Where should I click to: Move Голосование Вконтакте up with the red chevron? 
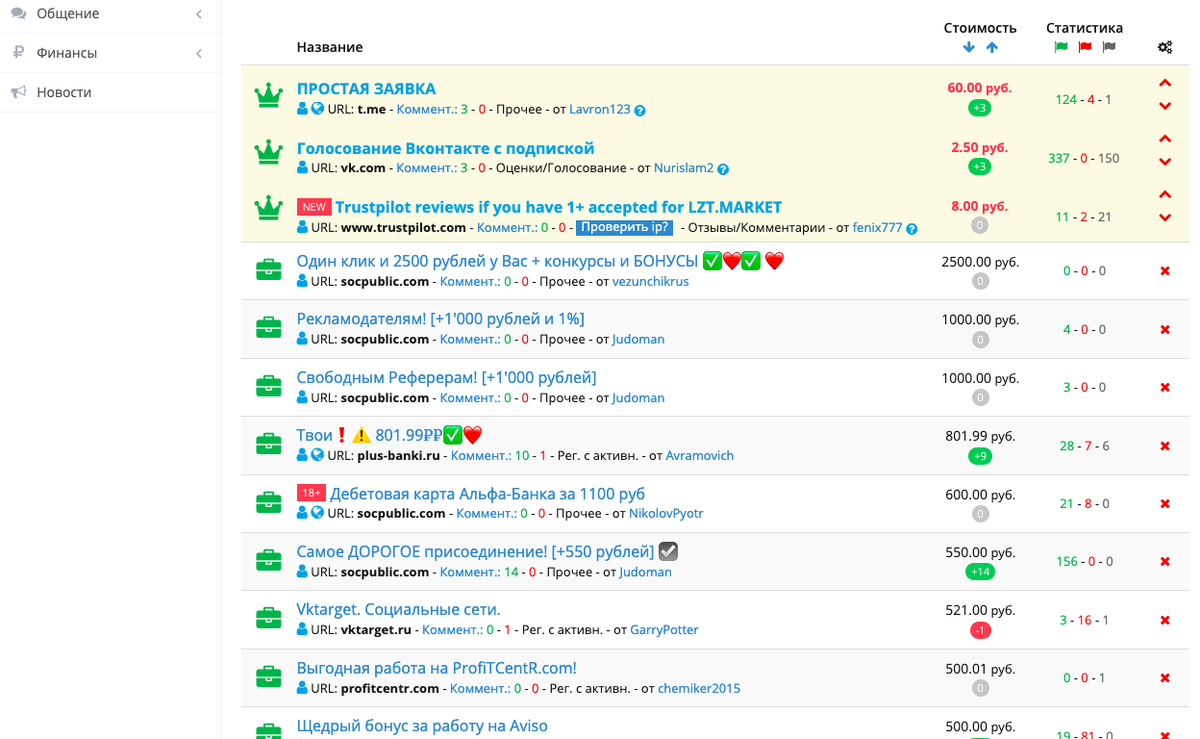pos(1165,139)
